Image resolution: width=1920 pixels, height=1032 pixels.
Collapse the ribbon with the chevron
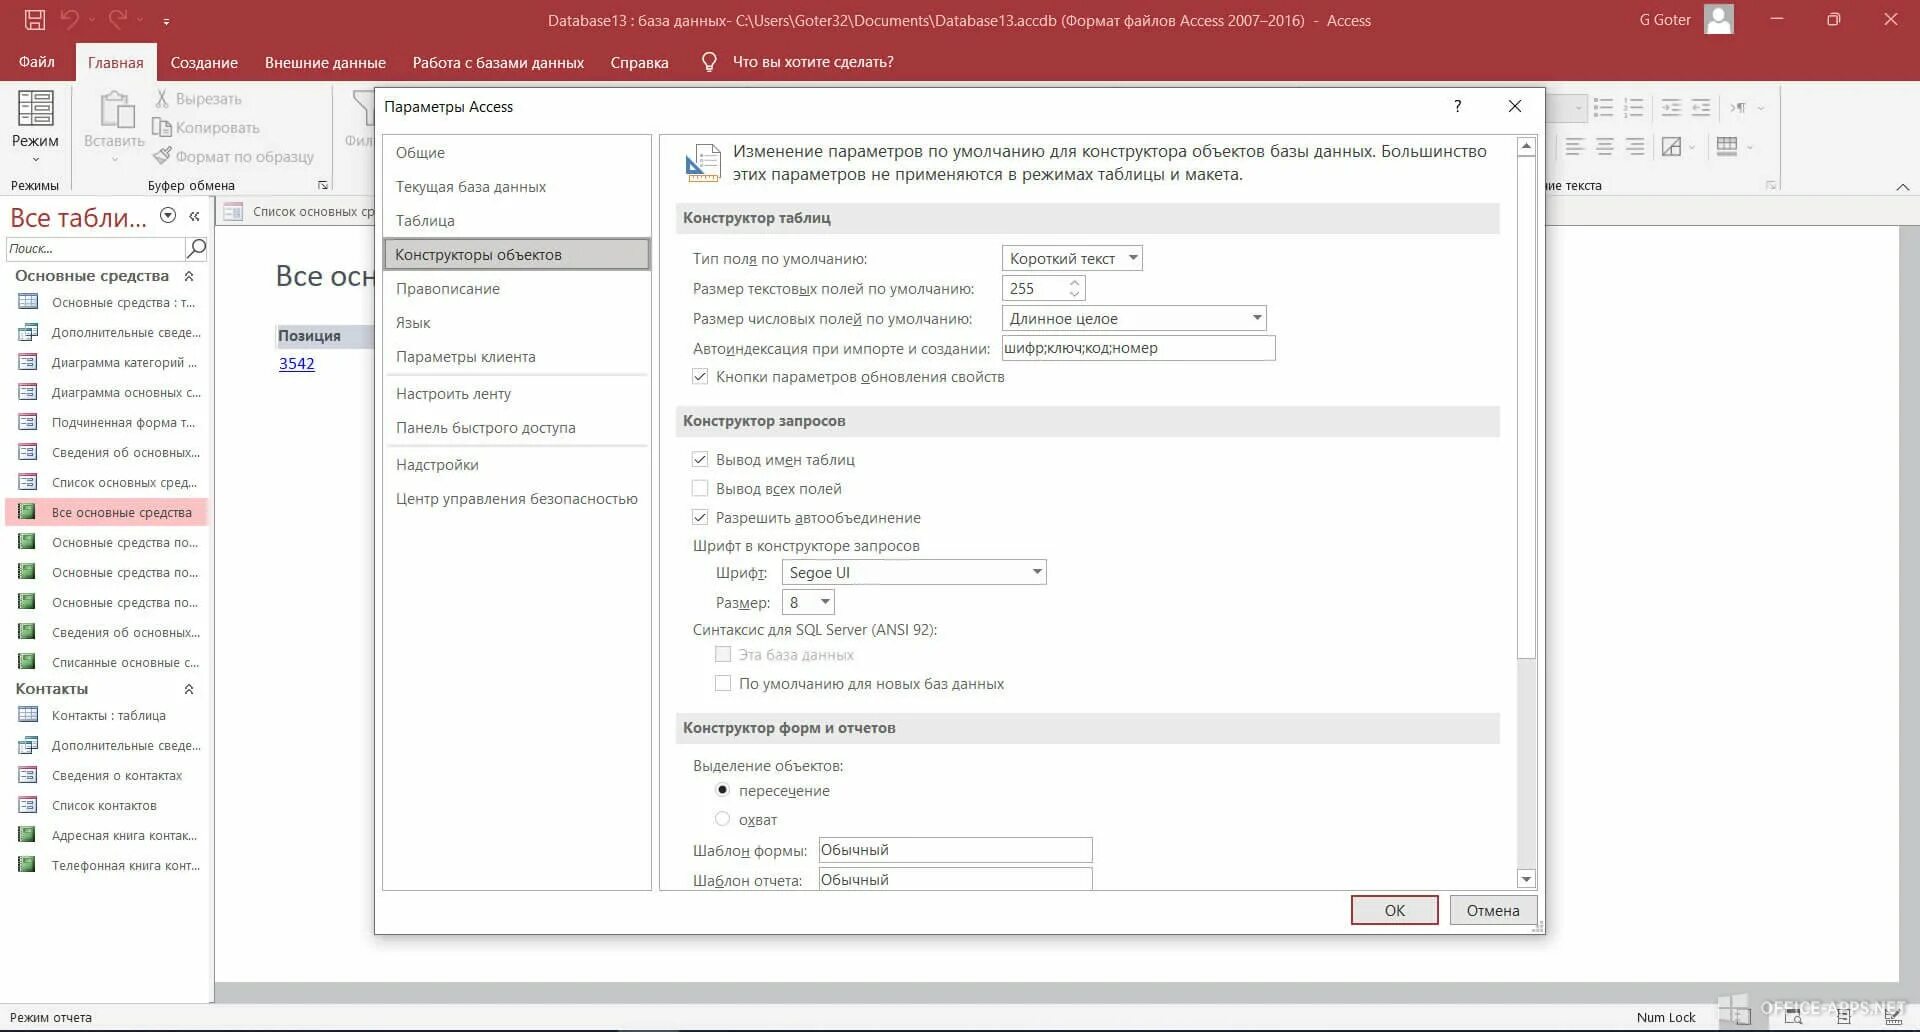click(1903, 187)
